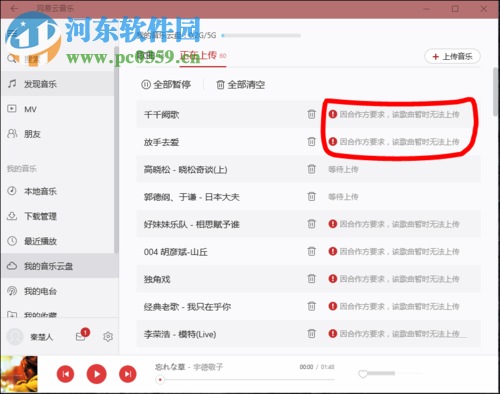Open 下载管理
Screen dimensions: 500x394
click(59, 216)
